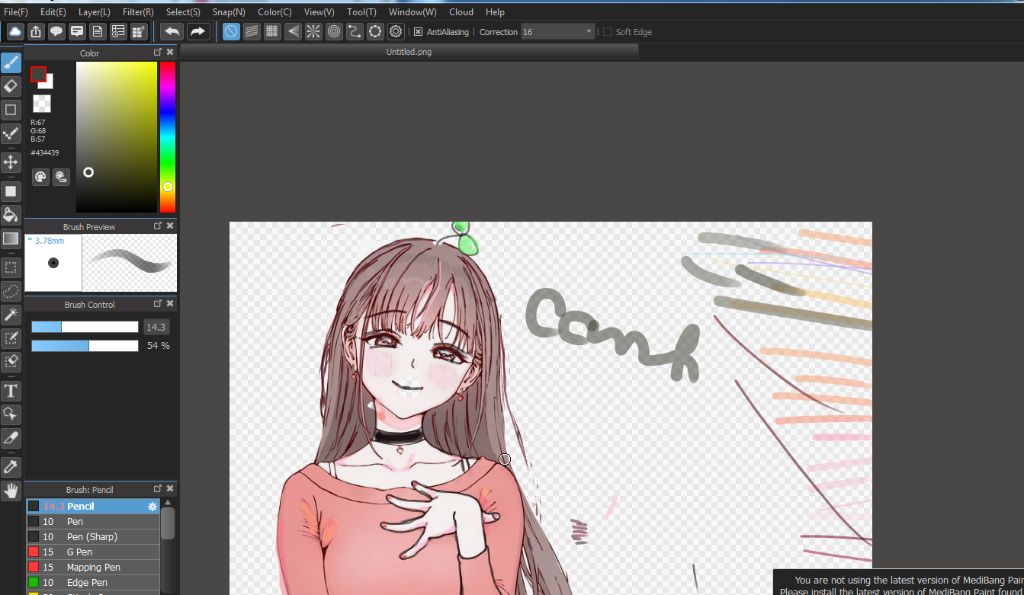Select the Divide (knife) tool
The width and height of the screenshot is (1024, 595).
10,438
